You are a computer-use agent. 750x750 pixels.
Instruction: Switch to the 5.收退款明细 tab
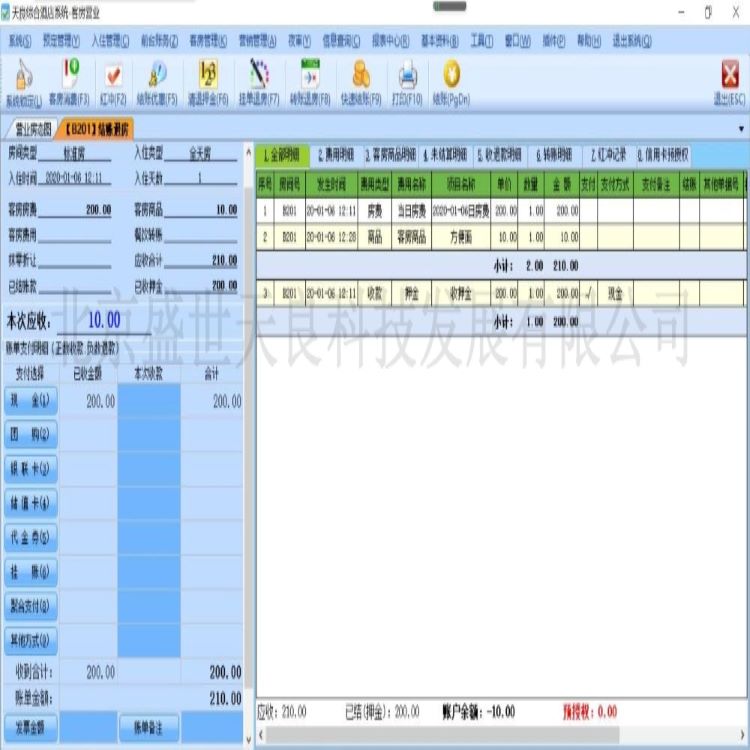pos(499,154)
